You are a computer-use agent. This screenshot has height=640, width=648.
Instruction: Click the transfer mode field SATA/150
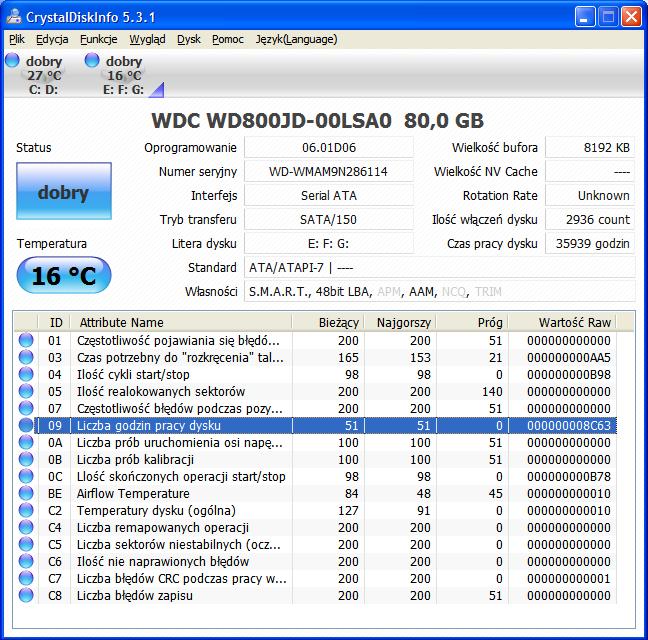329,219
